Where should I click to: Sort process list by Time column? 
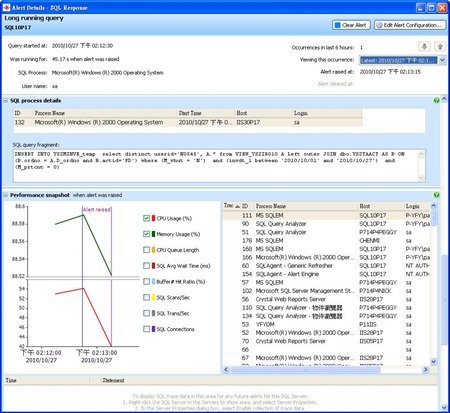point(231,206)
